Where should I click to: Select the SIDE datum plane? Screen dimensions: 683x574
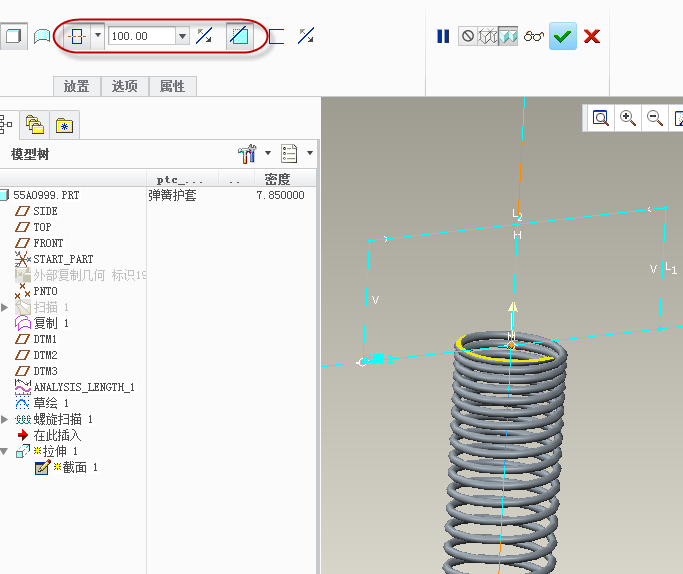click(45, 211)
